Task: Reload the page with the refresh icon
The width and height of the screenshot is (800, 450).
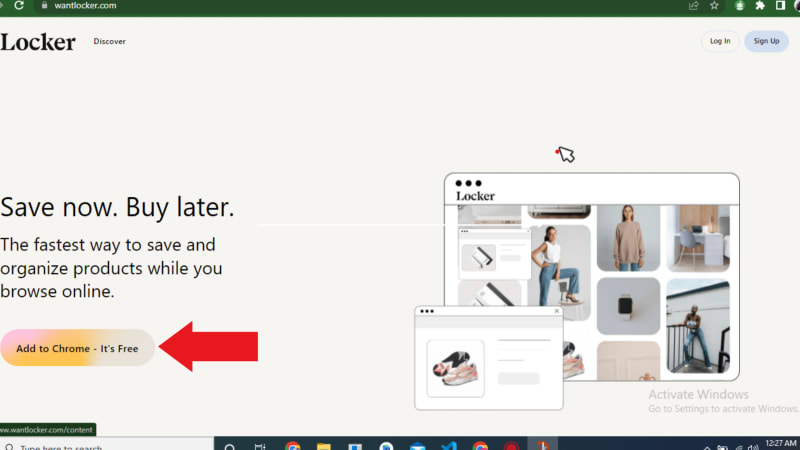Action: pos(19,6)
